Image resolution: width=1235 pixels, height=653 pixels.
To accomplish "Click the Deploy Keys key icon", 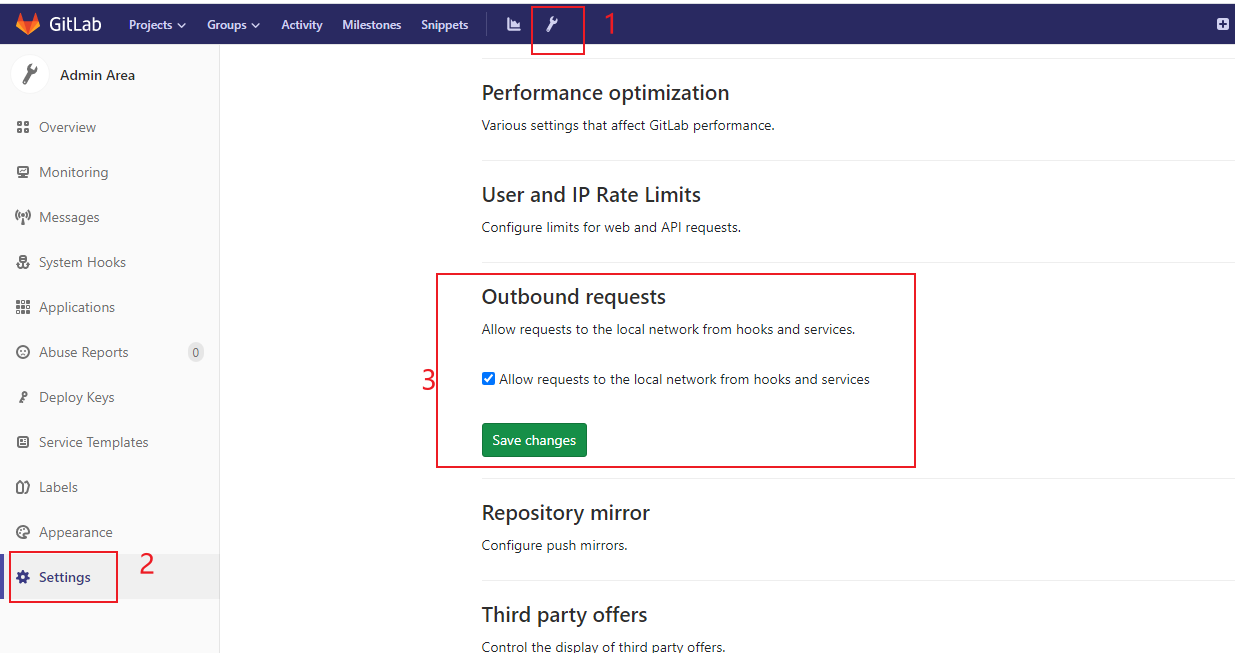I will (x=23, y=397).
